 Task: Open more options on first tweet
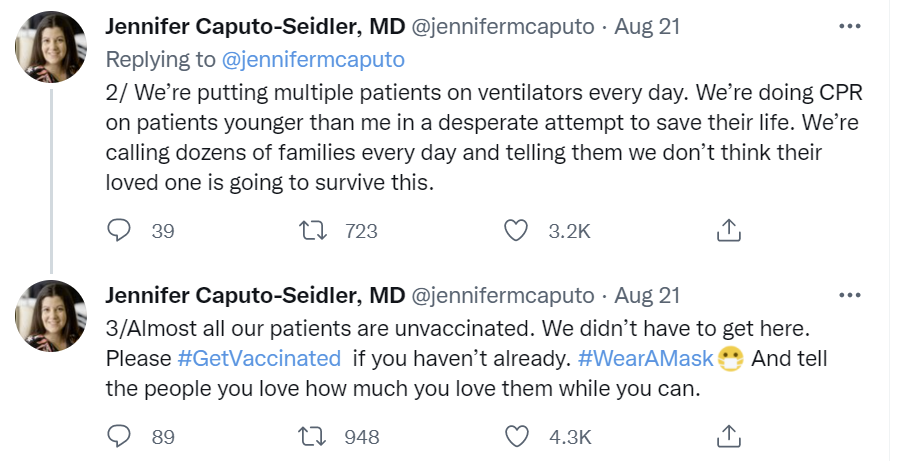(849, 26)
